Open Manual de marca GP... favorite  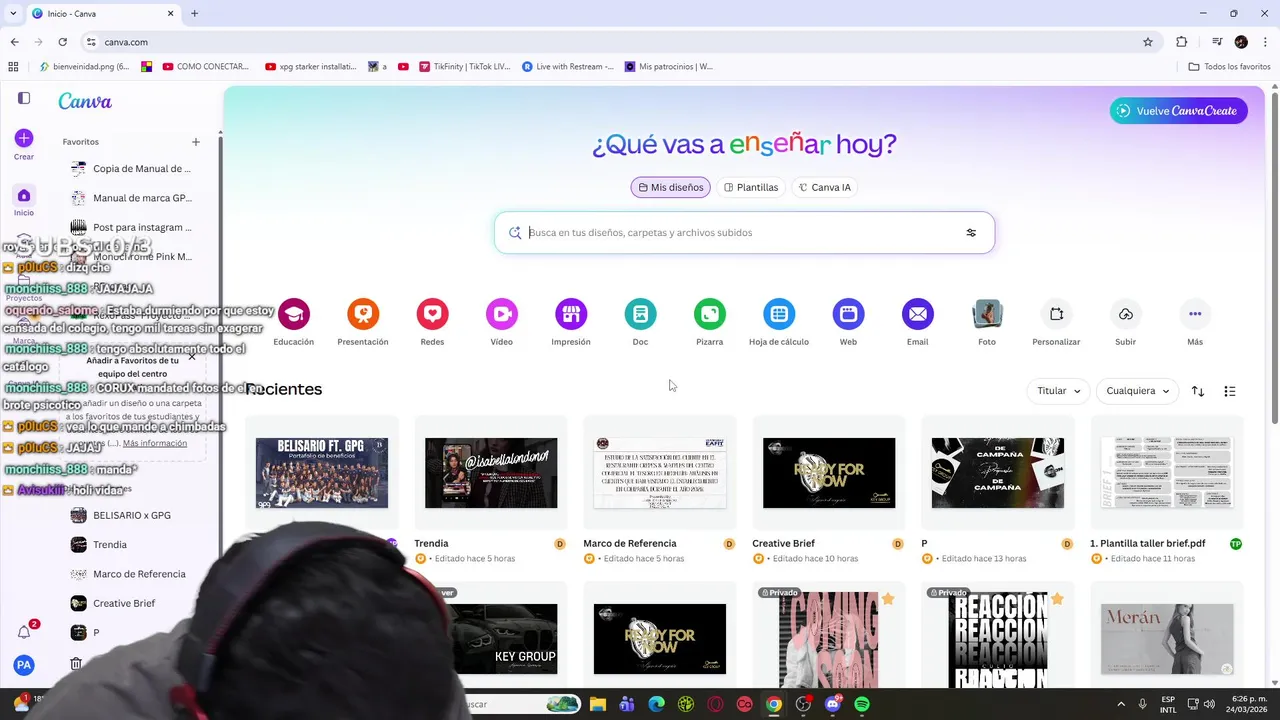tap(131, 198)
